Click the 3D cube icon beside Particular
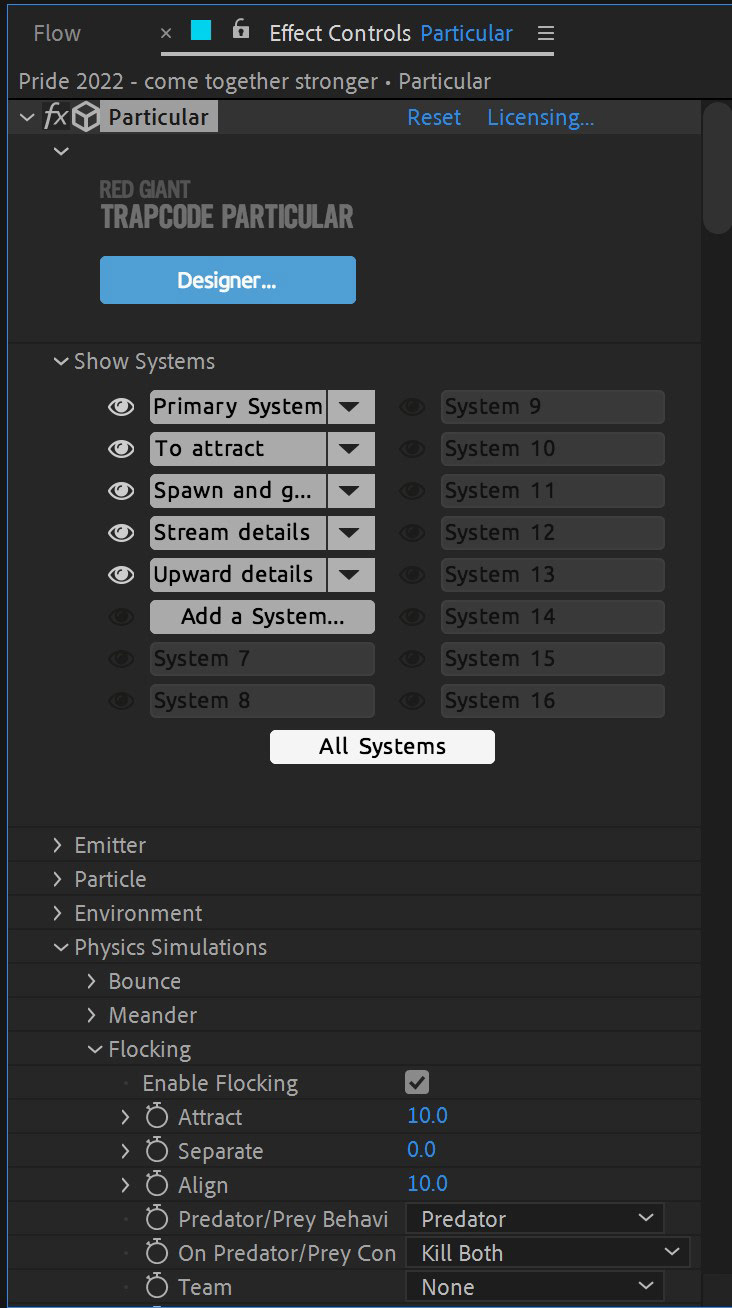Screen dimensions: 732x1308 86,118
